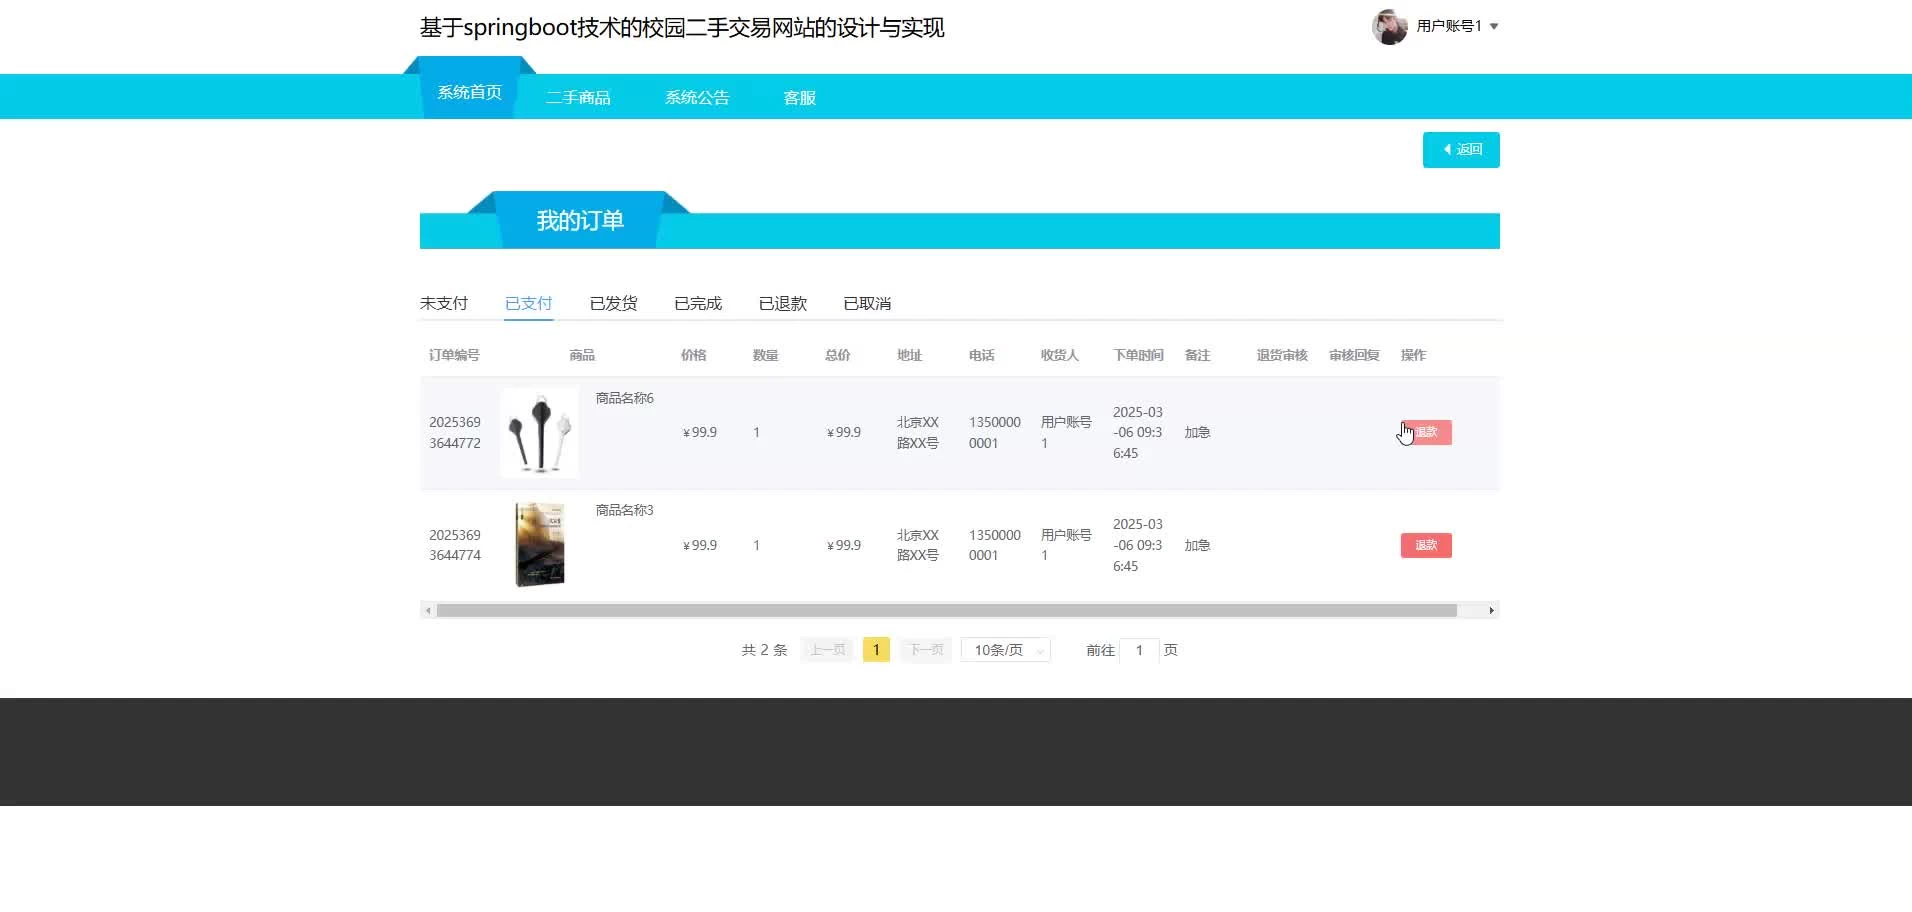Click the 共 2 条 total count
Screen dimensions: 1912x912
[764, 650]
